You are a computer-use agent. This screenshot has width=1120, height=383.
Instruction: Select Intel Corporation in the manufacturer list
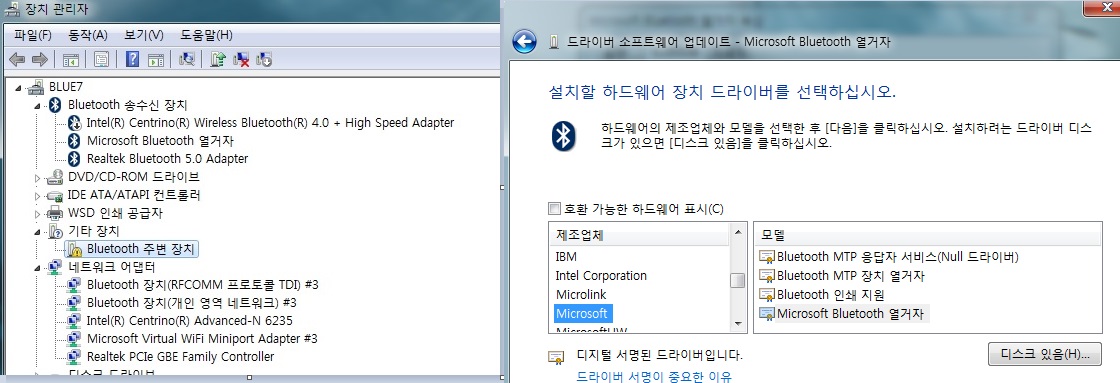pyautogui.click(x=601, y=276)
